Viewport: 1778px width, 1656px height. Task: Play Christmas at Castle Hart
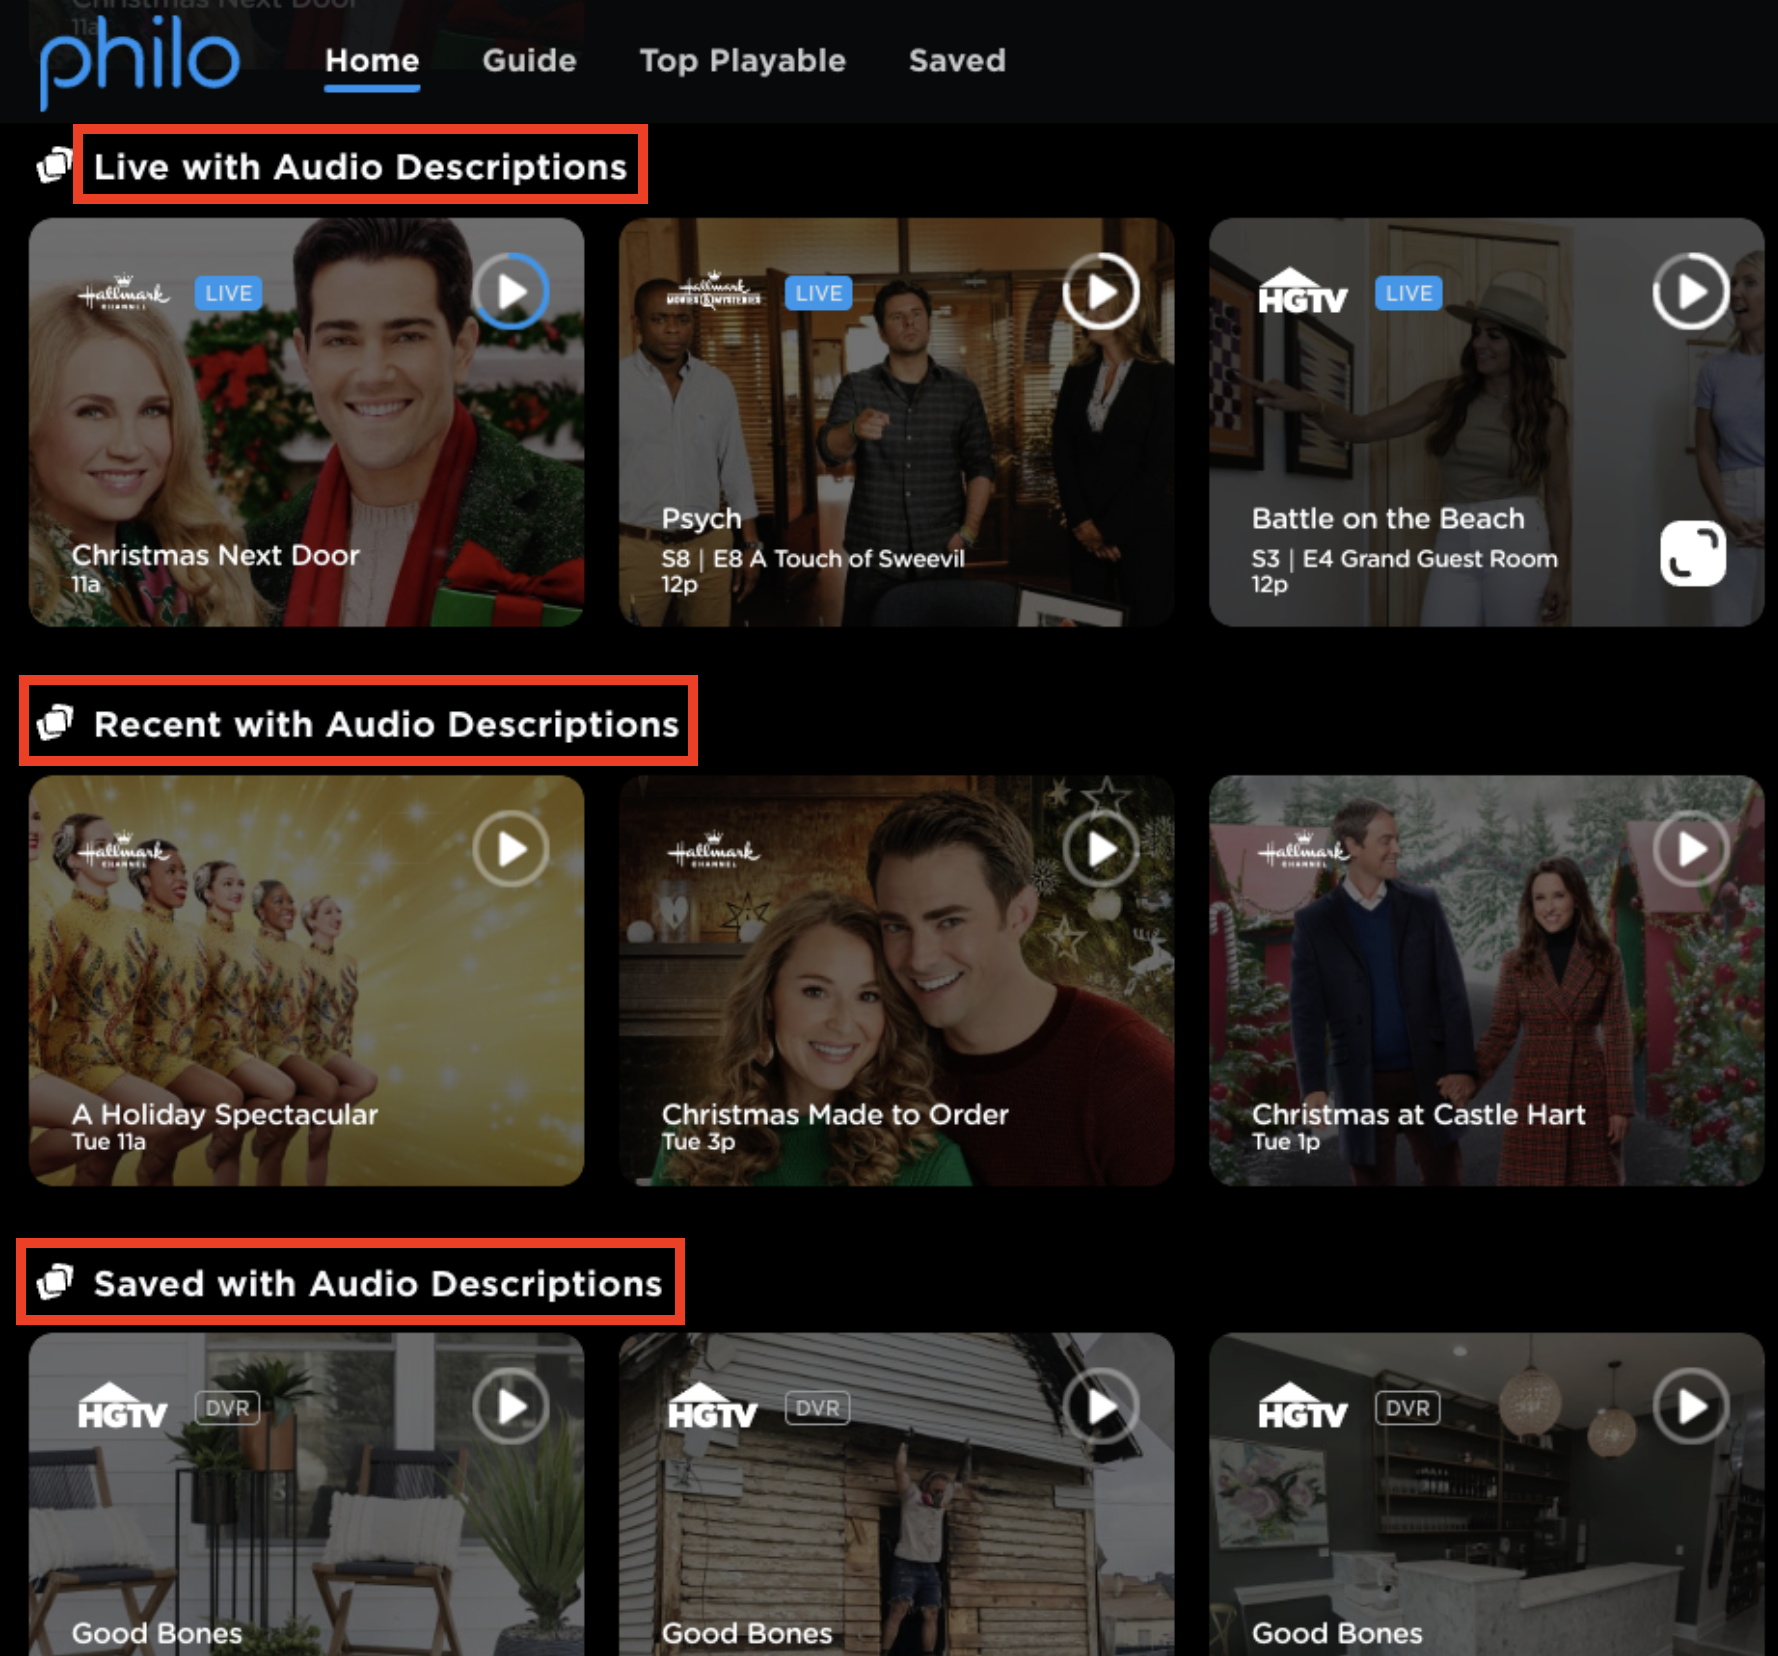[1691, 850]
